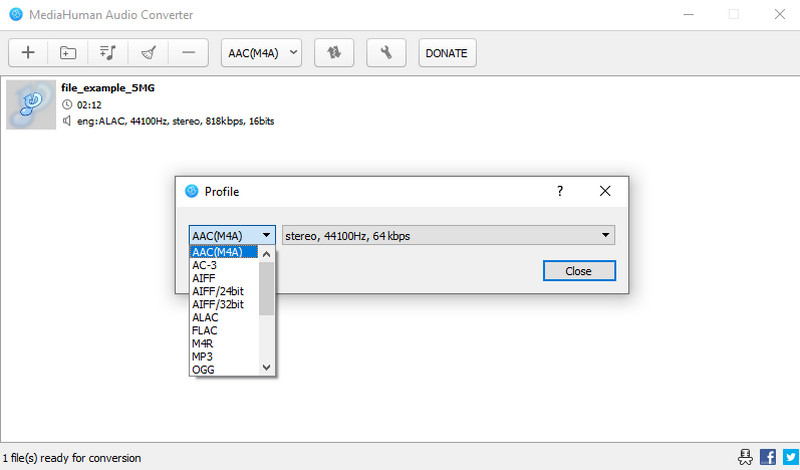Choose FLAC from the format list

click(224, 331)
